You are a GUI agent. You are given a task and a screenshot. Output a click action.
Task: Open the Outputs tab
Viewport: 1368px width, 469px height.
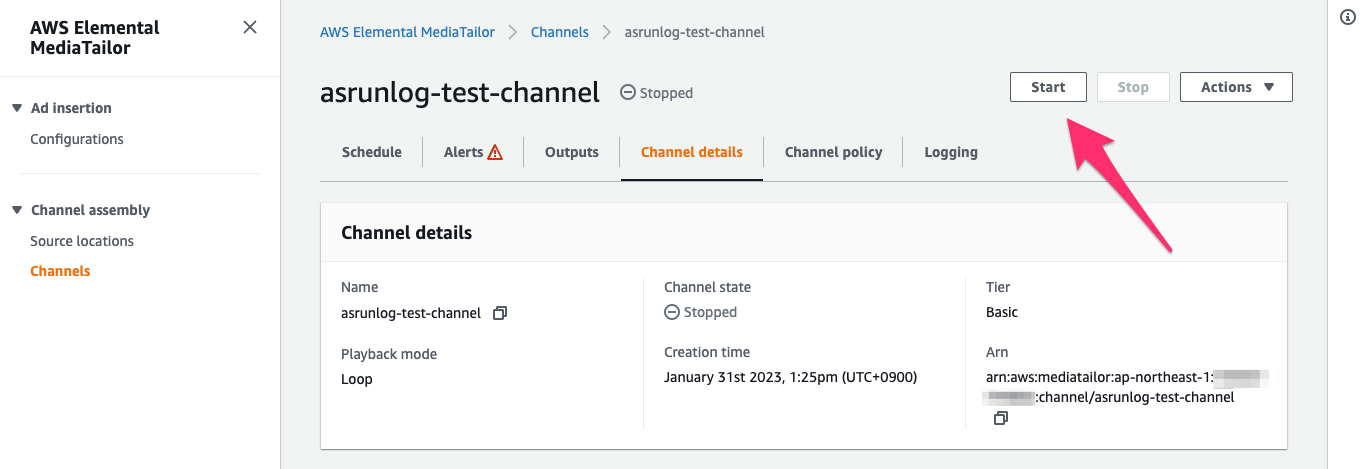click(572, 152)
